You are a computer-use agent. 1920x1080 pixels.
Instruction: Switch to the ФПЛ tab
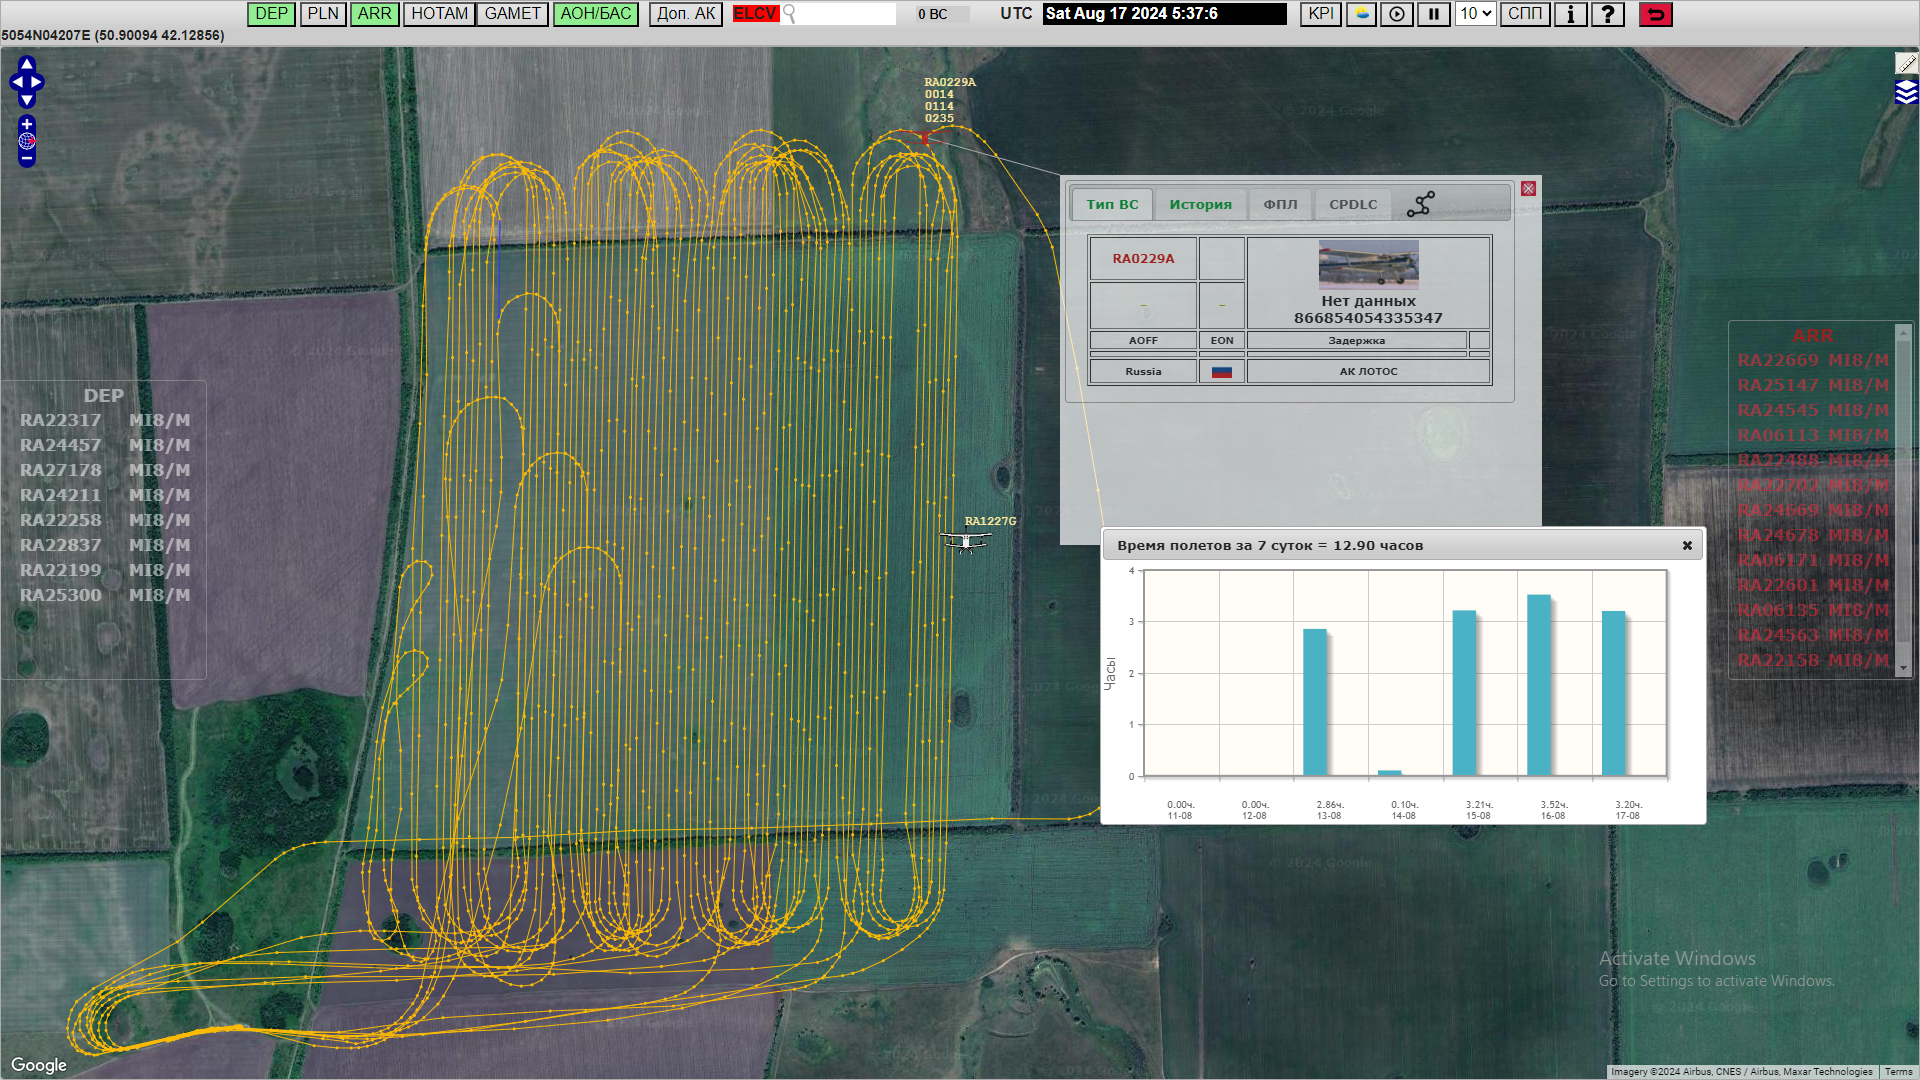tap(1280, 204)
